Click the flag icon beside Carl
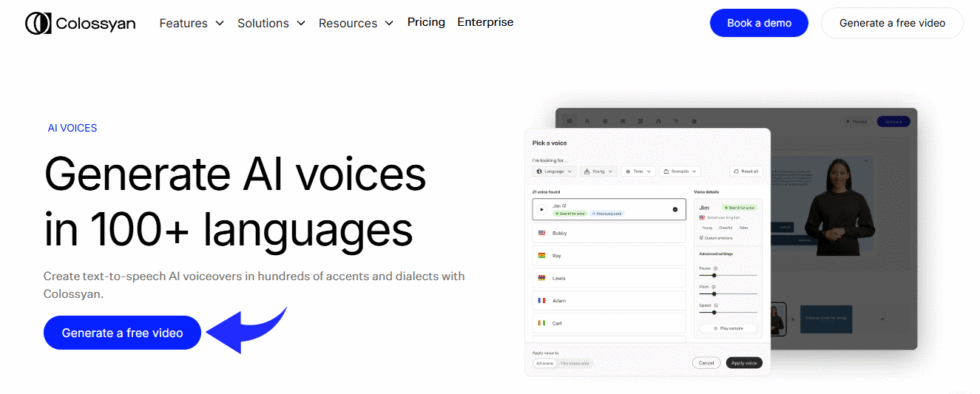 pos(542,323)
